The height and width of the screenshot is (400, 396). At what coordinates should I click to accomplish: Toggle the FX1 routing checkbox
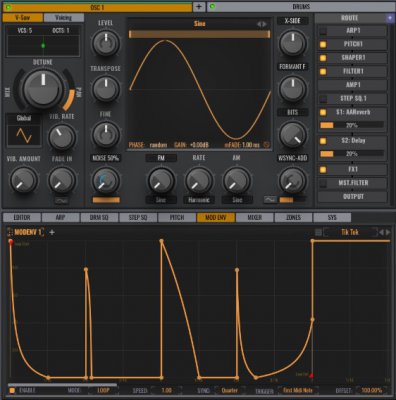tap(323, 170)
